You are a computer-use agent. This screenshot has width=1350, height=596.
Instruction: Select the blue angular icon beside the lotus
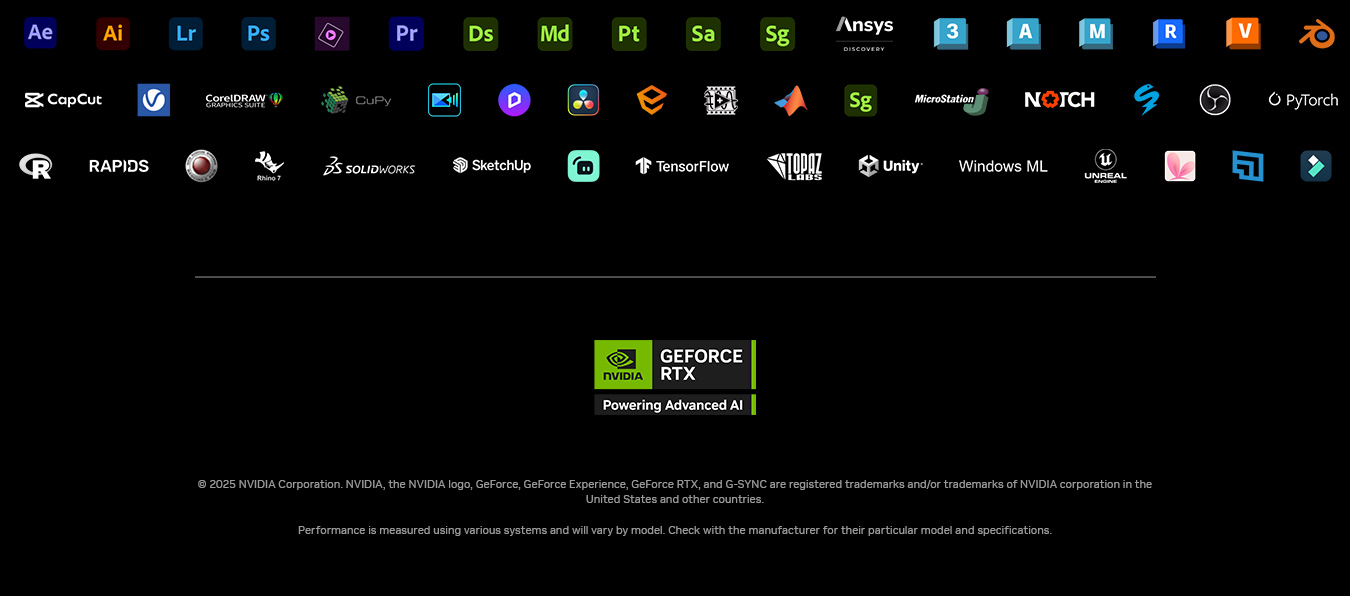pos(1248,166)
